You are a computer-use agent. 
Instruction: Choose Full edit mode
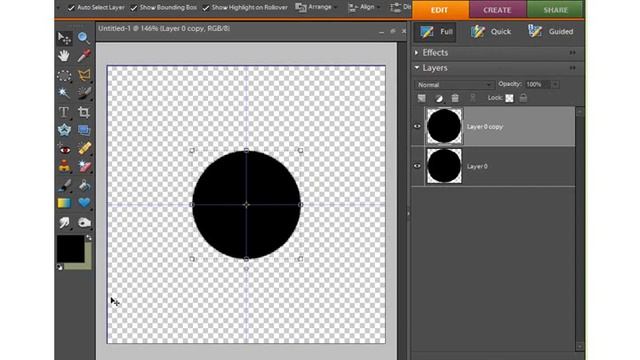pyautogui.click(x=436, y=32)
